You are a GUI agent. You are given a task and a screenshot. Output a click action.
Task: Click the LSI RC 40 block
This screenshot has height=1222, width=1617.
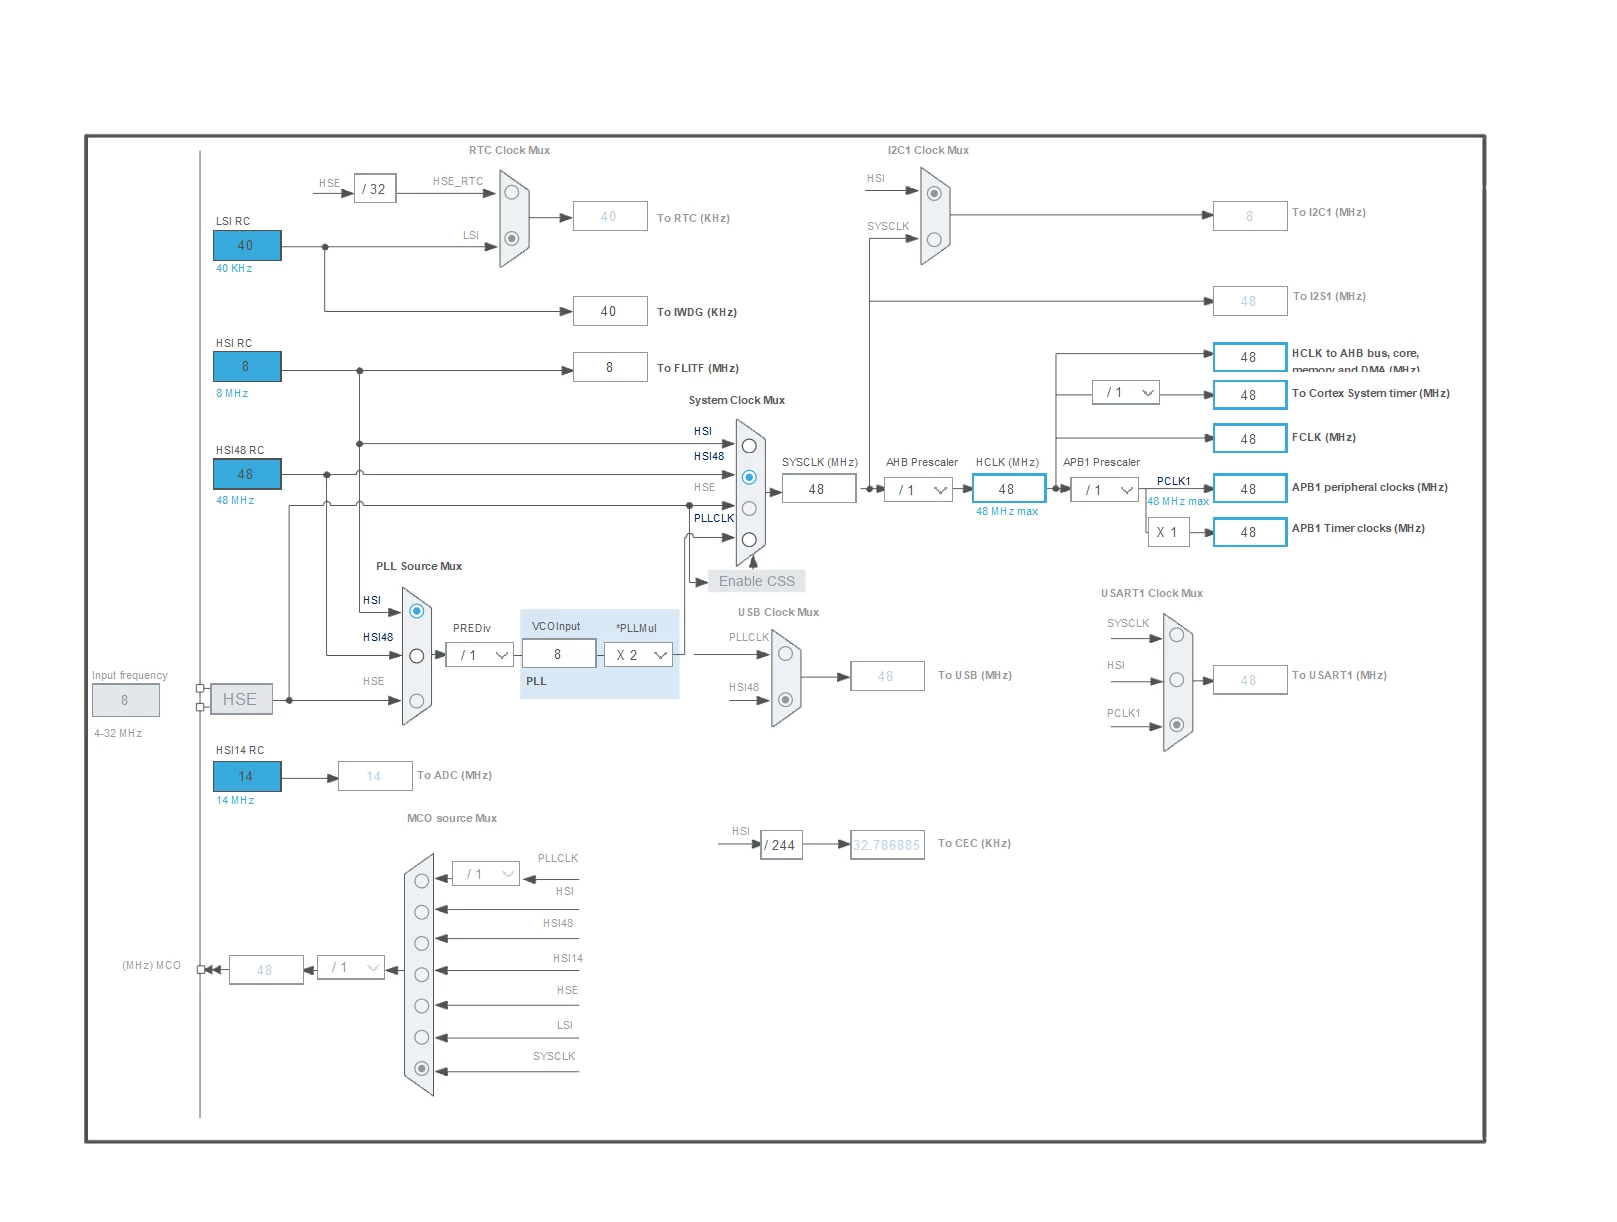[x=247, y=245]
